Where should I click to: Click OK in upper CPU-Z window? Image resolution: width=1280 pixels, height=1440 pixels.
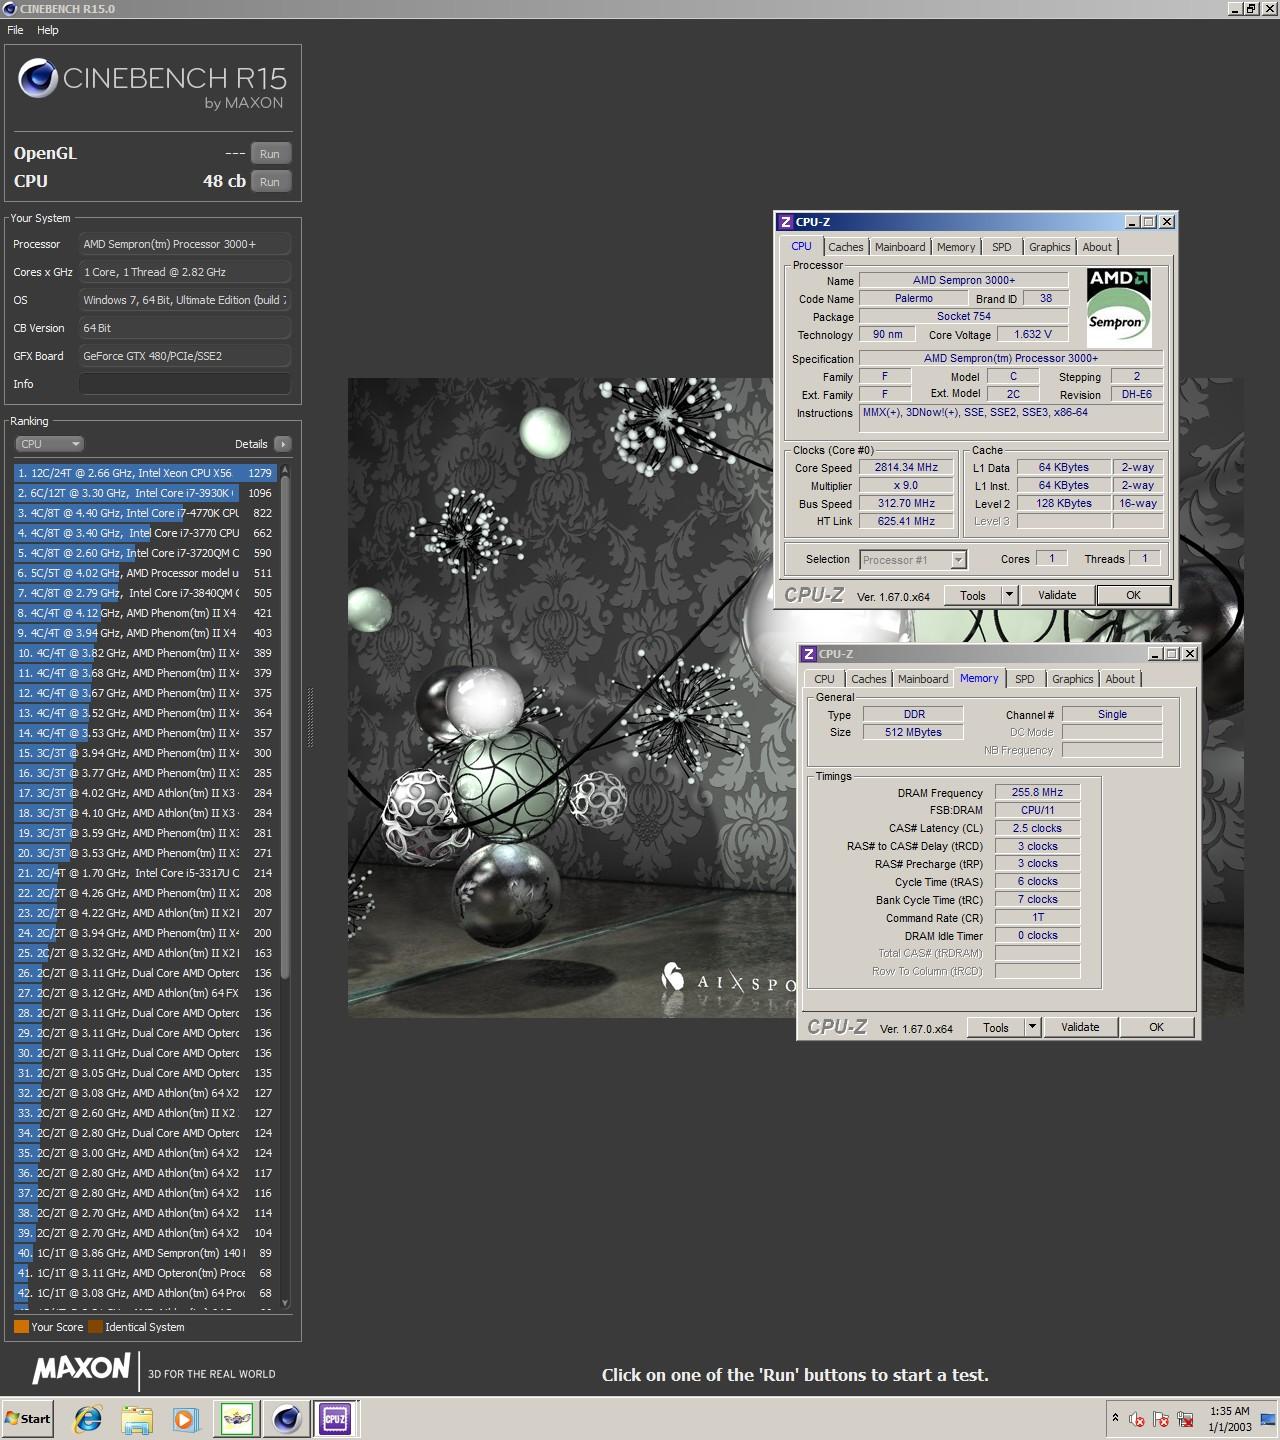pos(1133,595)
